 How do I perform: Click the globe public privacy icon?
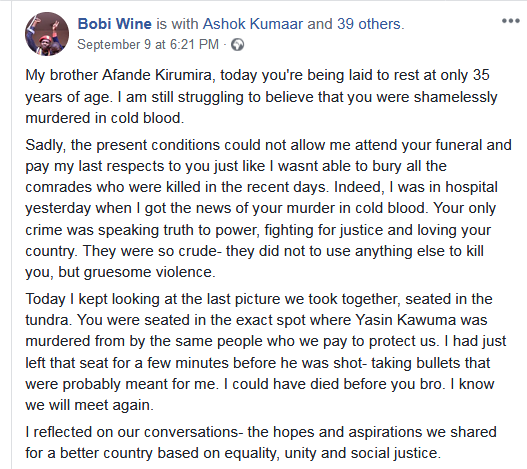(238, 45)
